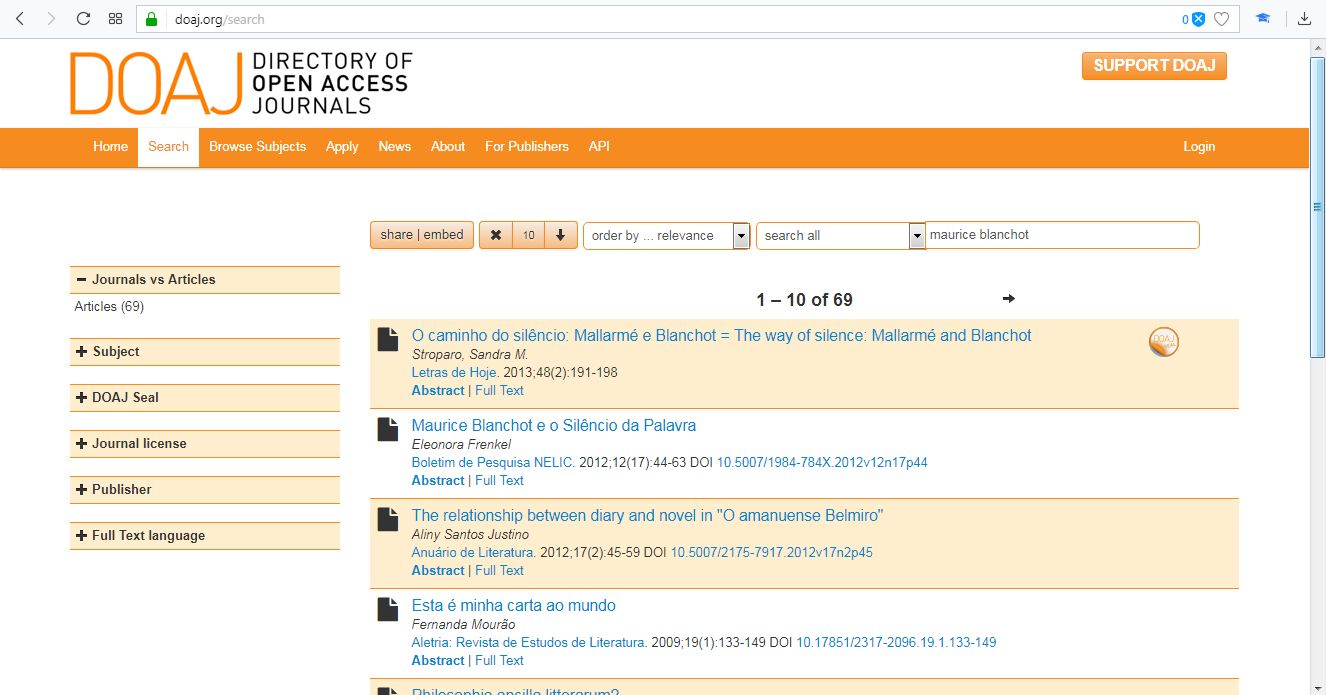The height and width of the screenshot is (695, 1326).
Task: Open Full Text for Eleonora Frenkel article
Action: pos(499,480)
